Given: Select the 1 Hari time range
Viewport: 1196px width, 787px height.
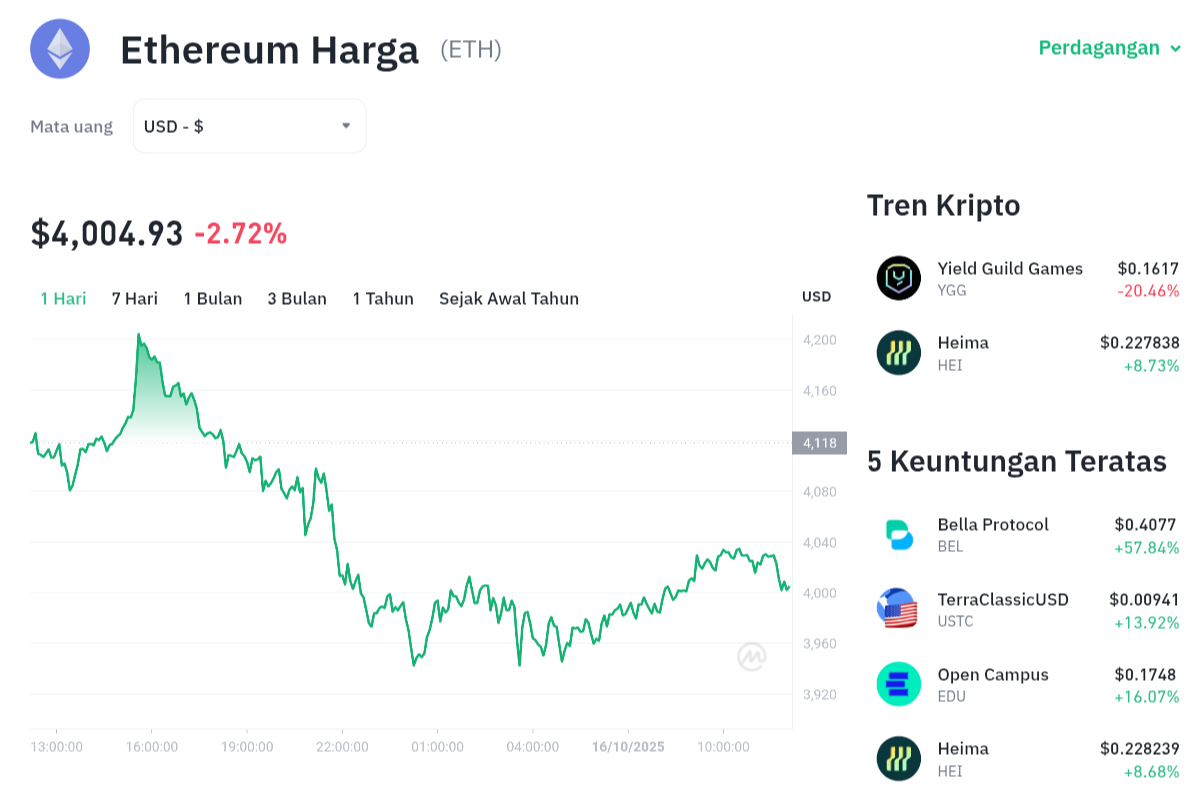Looking at the screenshot, I should coord(63,298).
